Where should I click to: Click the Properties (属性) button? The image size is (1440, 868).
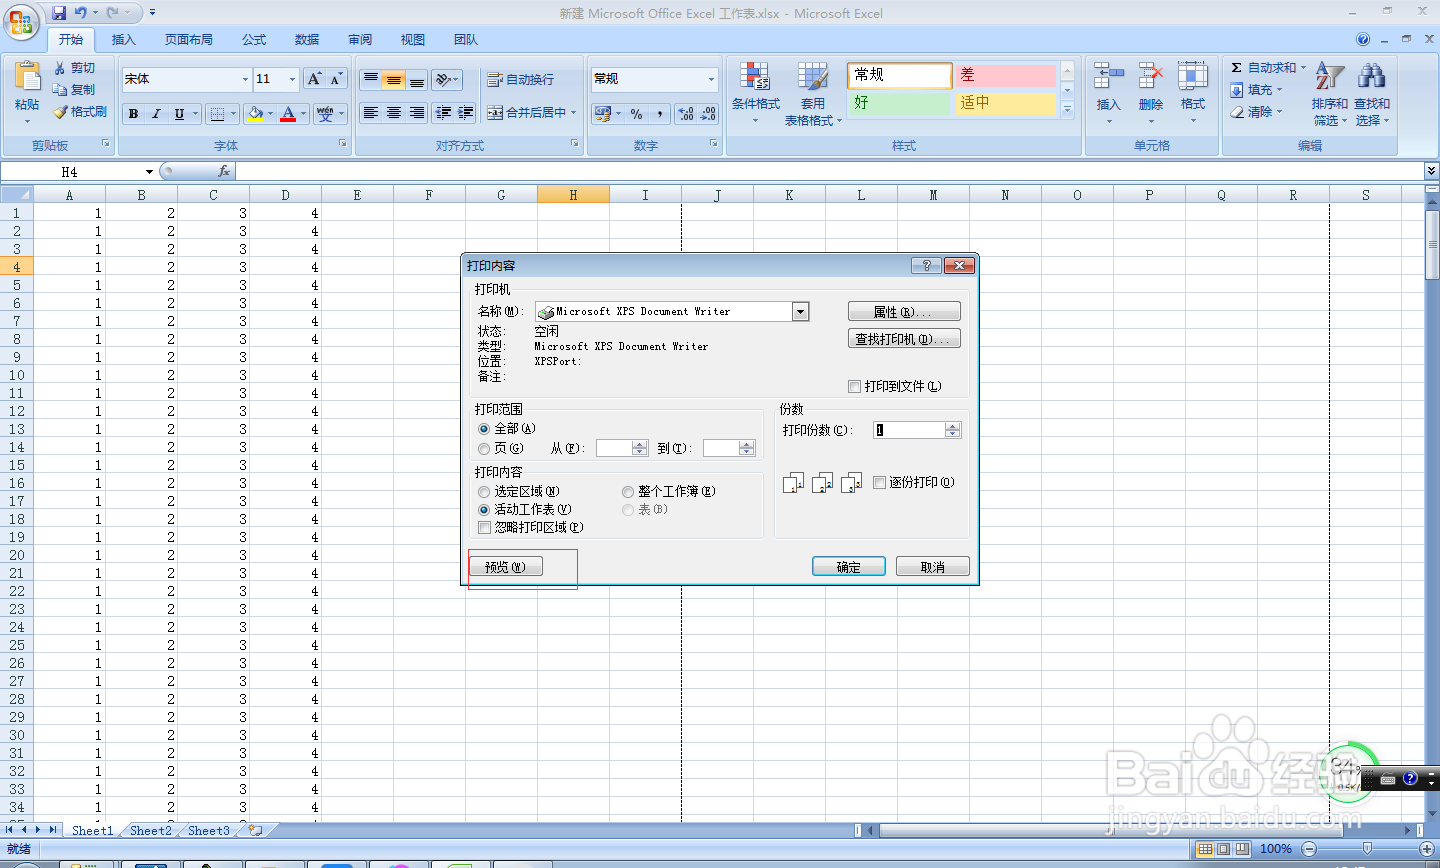point(904,312)
